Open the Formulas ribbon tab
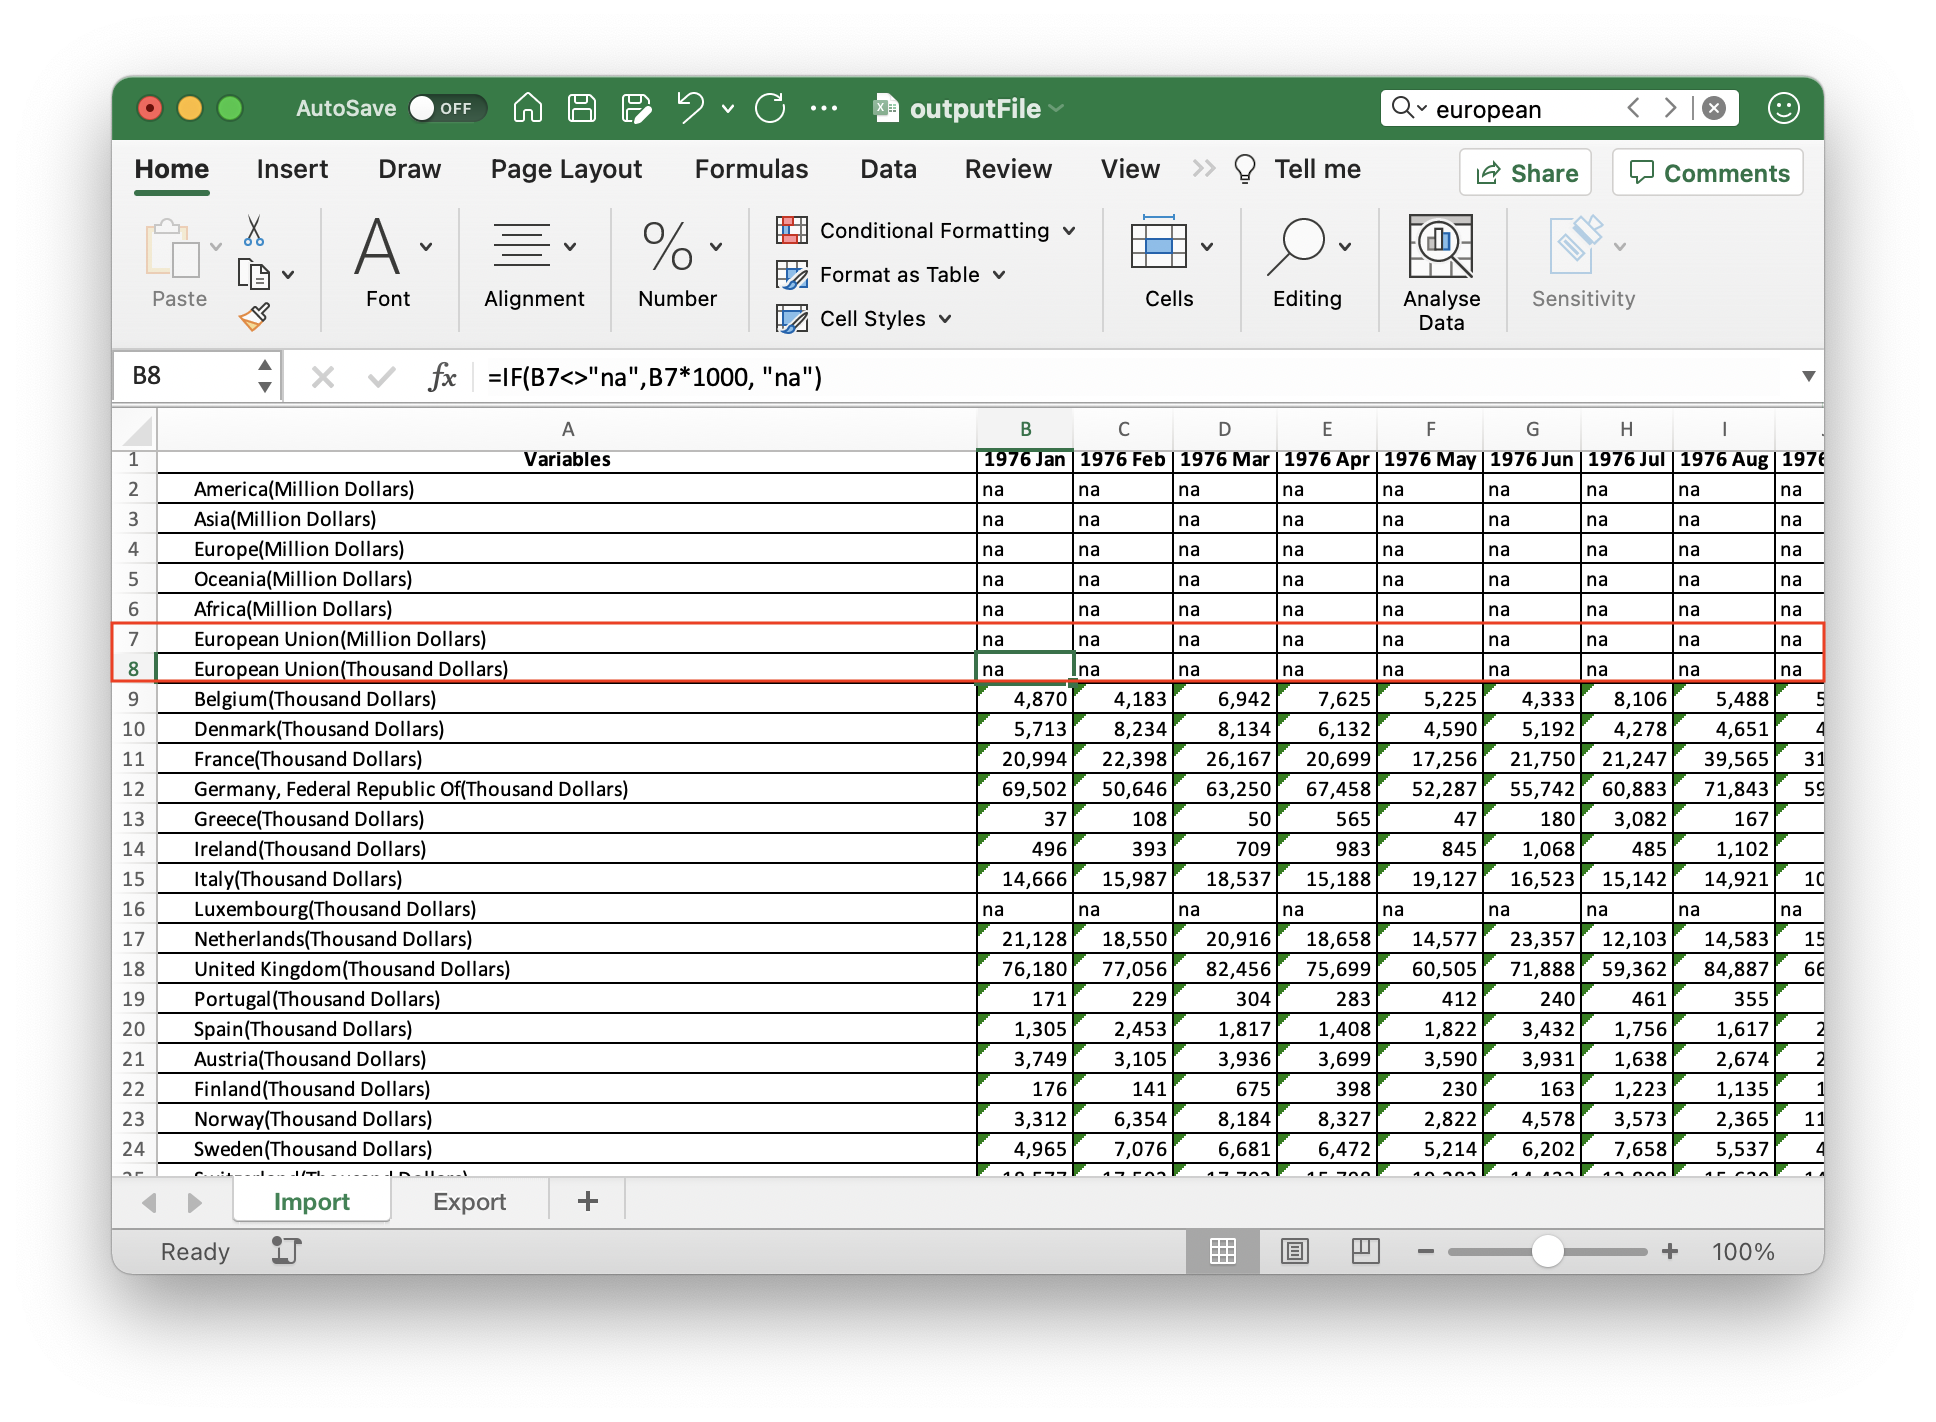The image size is (1936, 1422). point(751,169)
